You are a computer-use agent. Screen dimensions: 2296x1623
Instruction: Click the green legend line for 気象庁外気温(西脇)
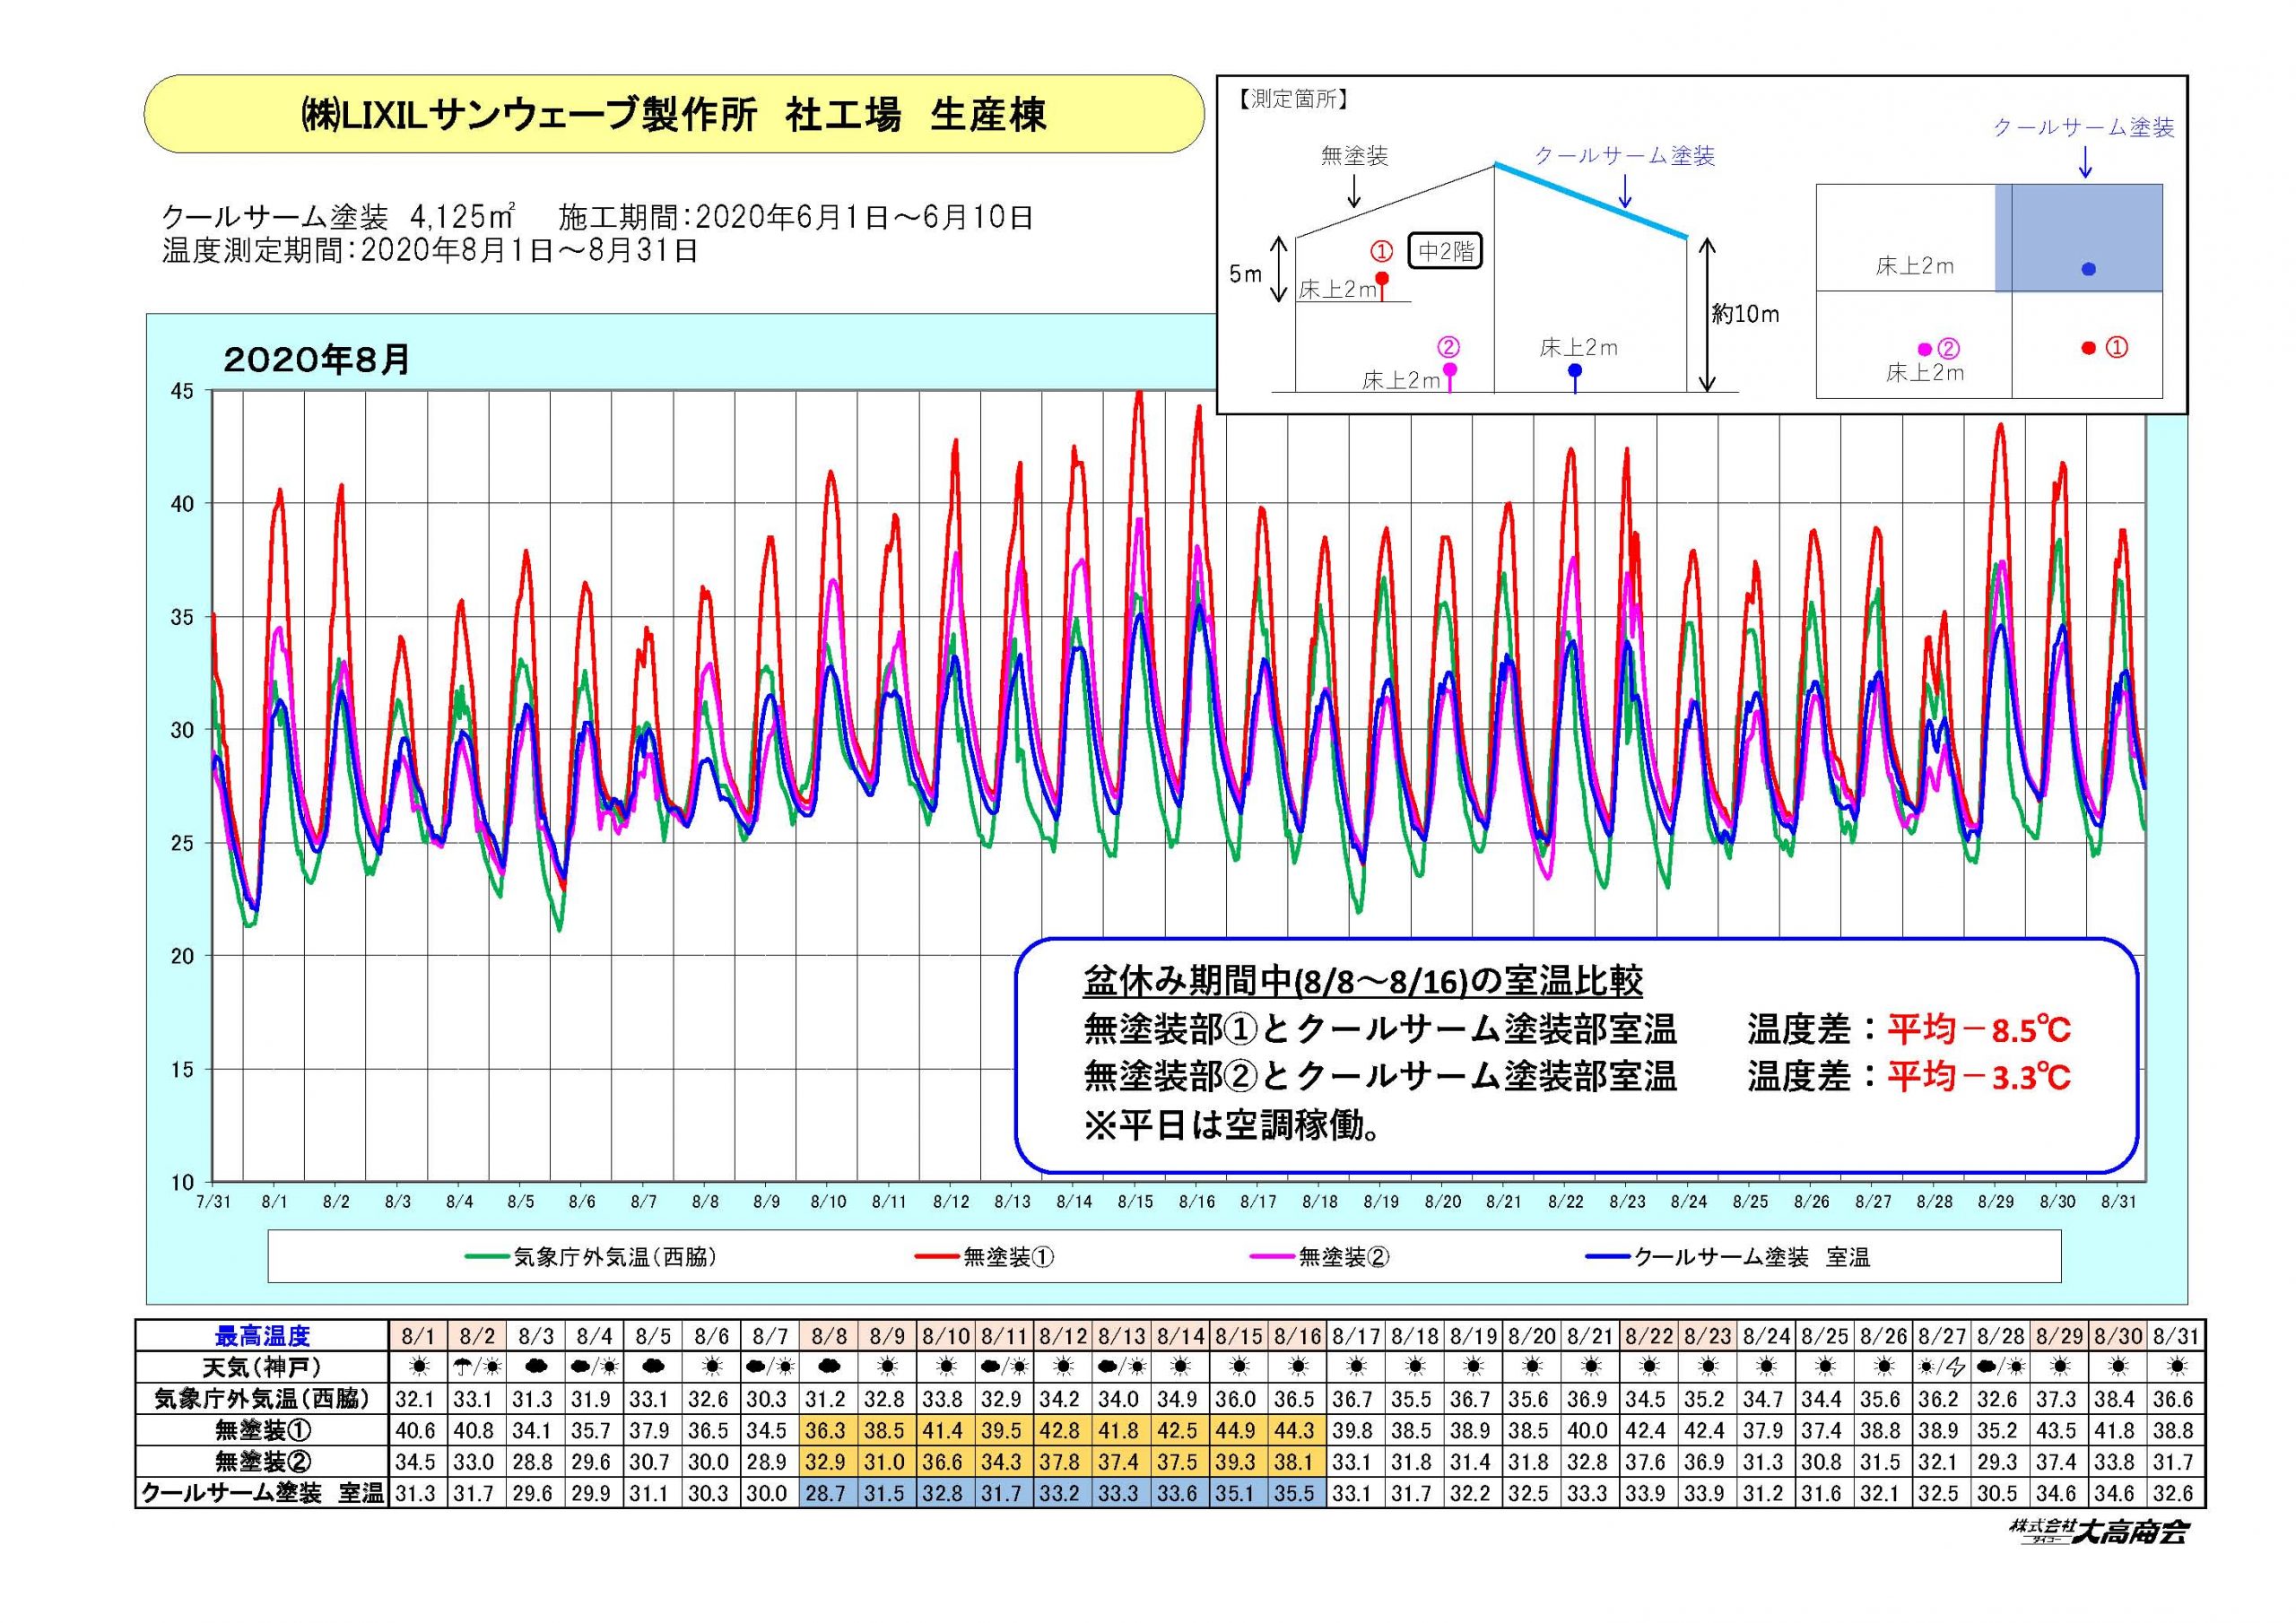click(488, 1257)
